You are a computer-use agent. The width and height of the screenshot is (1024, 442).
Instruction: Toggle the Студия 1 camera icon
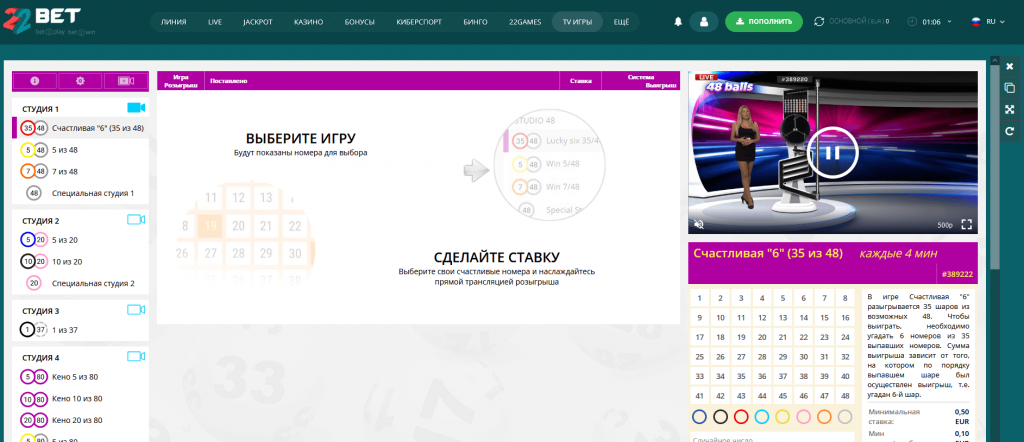coord(136,108)
